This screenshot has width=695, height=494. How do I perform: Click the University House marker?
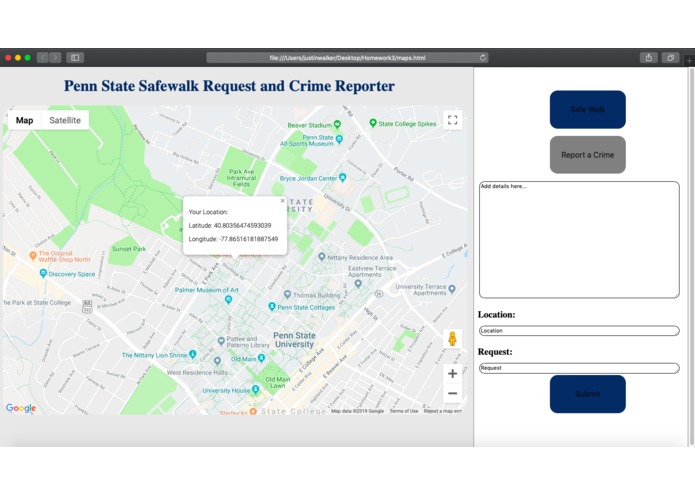[x=255, y=390]
